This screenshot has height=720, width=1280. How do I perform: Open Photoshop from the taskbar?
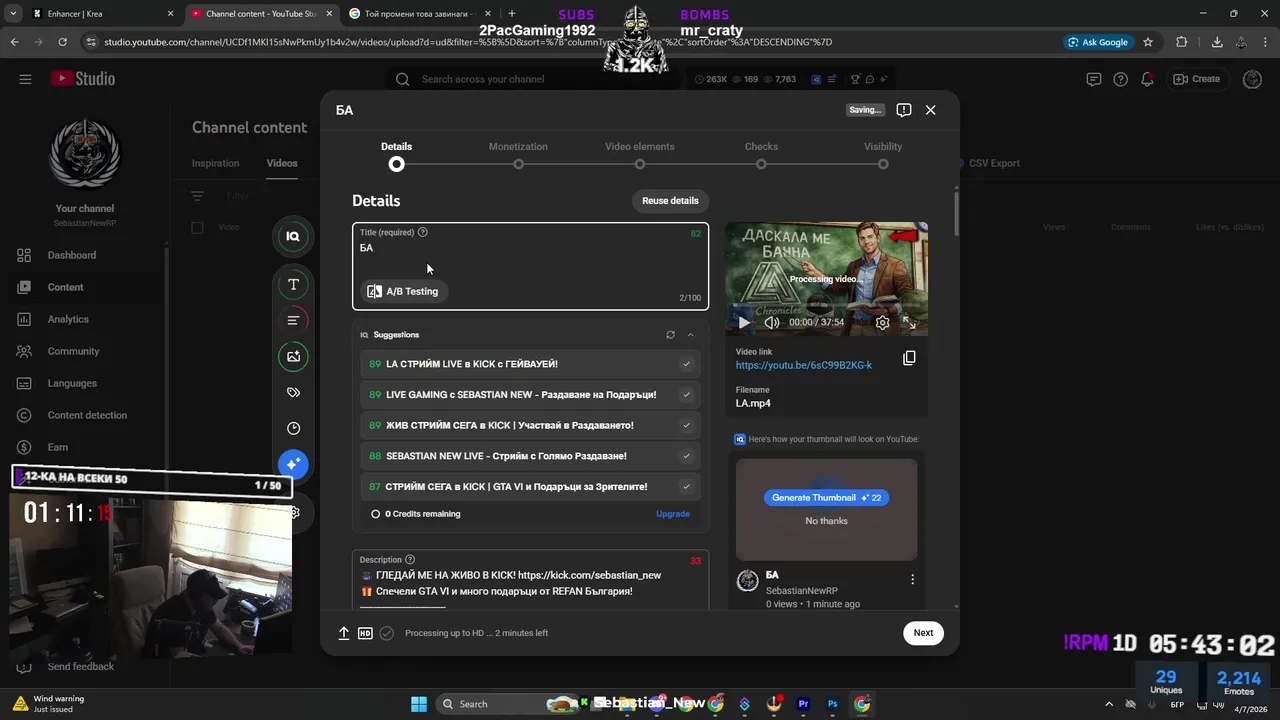click(832, 704)
